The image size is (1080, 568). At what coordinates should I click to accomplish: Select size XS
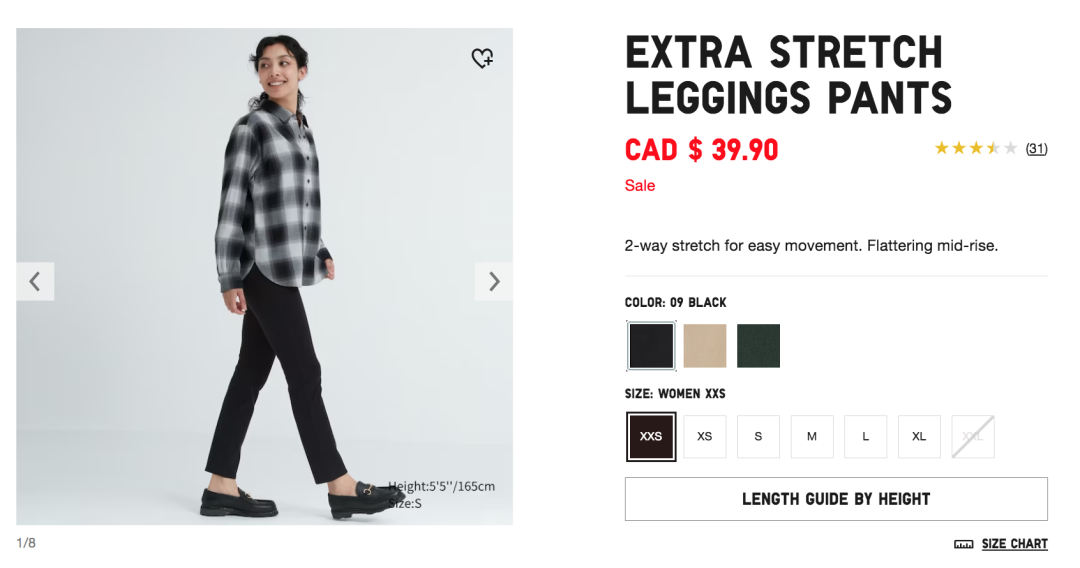pyautogui.click(x=705, y=437)
